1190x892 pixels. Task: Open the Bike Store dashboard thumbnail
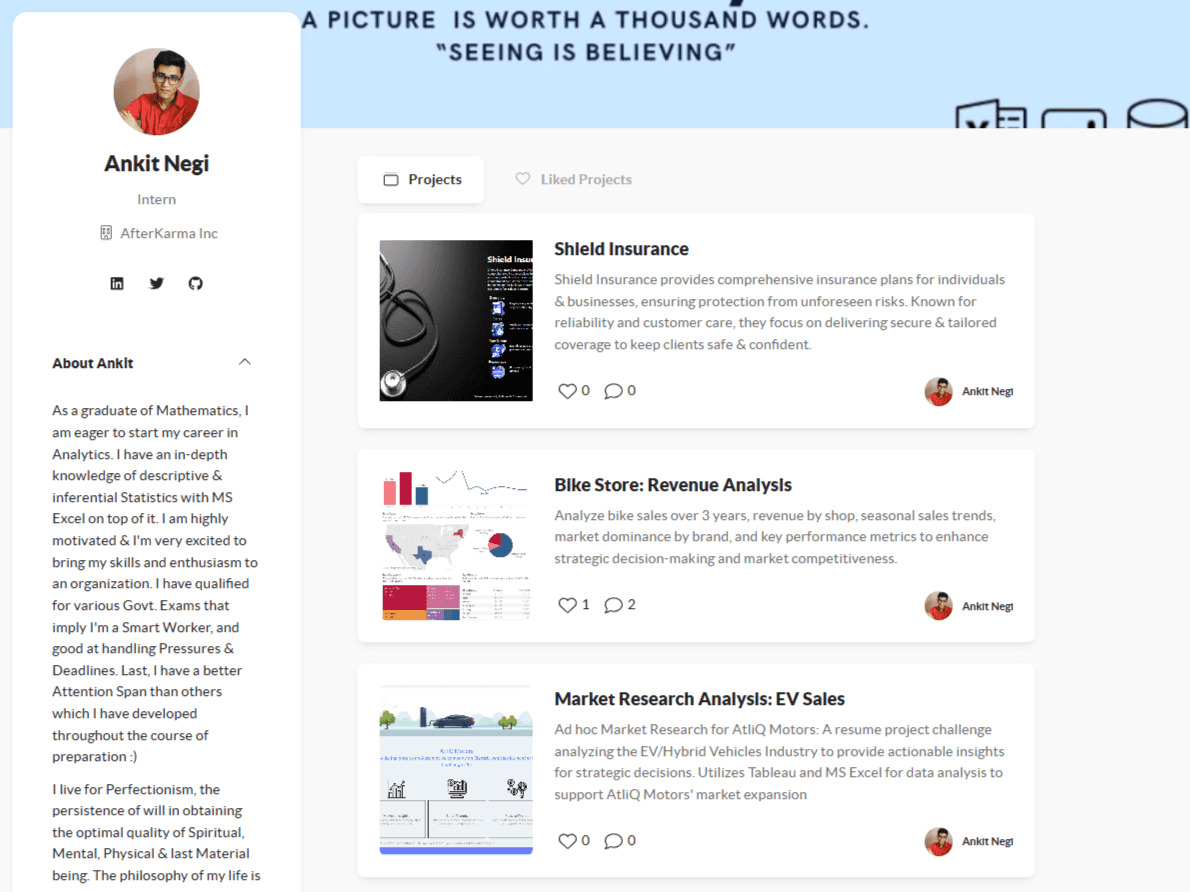point(456,545)
